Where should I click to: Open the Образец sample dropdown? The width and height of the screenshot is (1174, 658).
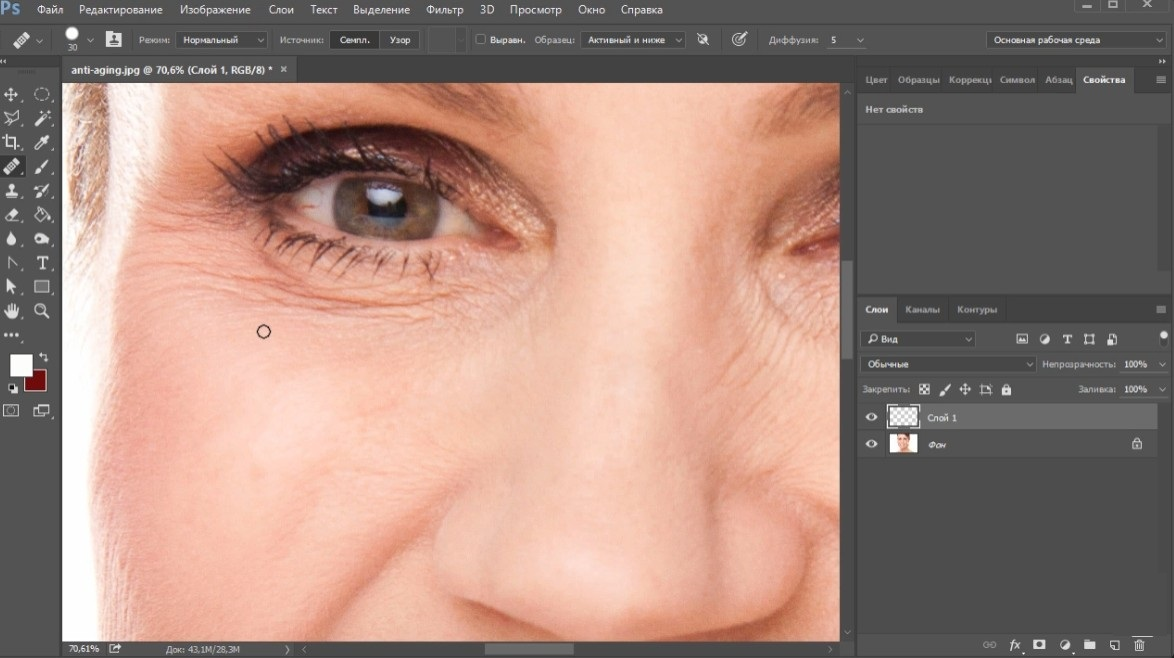[632, 40]
